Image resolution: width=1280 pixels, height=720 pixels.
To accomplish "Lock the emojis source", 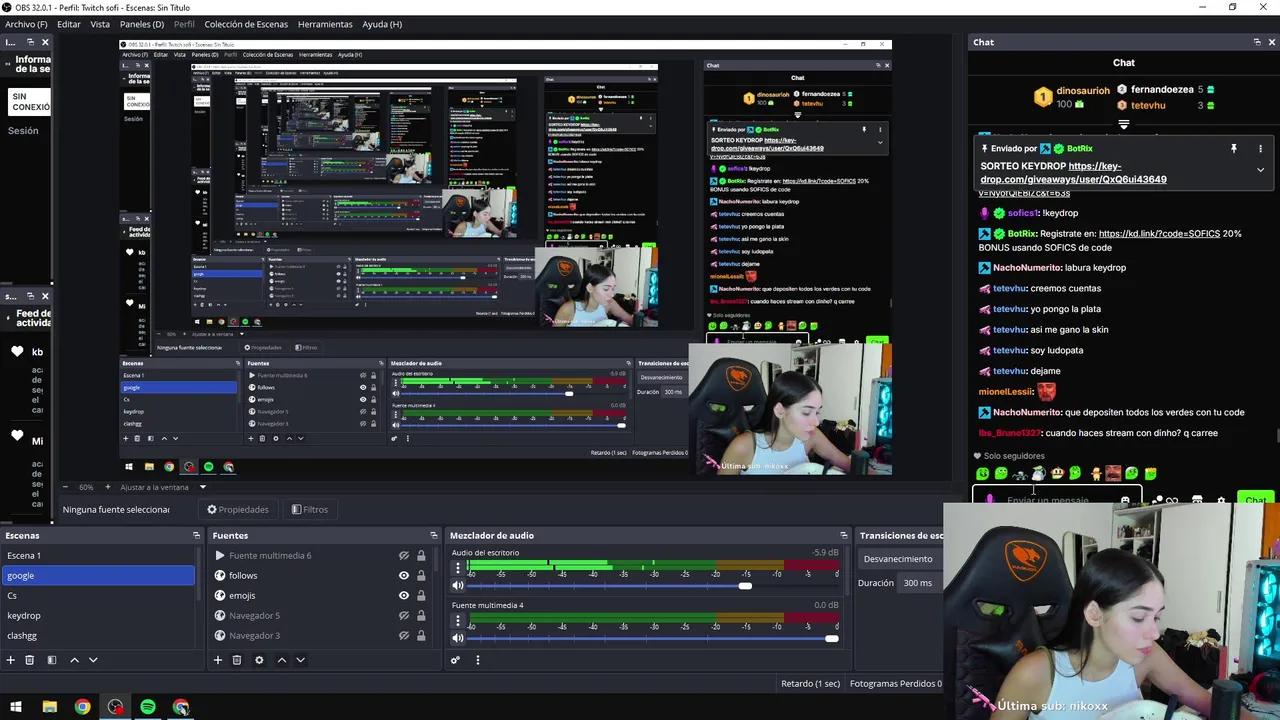I will click(x=421, y=596).
